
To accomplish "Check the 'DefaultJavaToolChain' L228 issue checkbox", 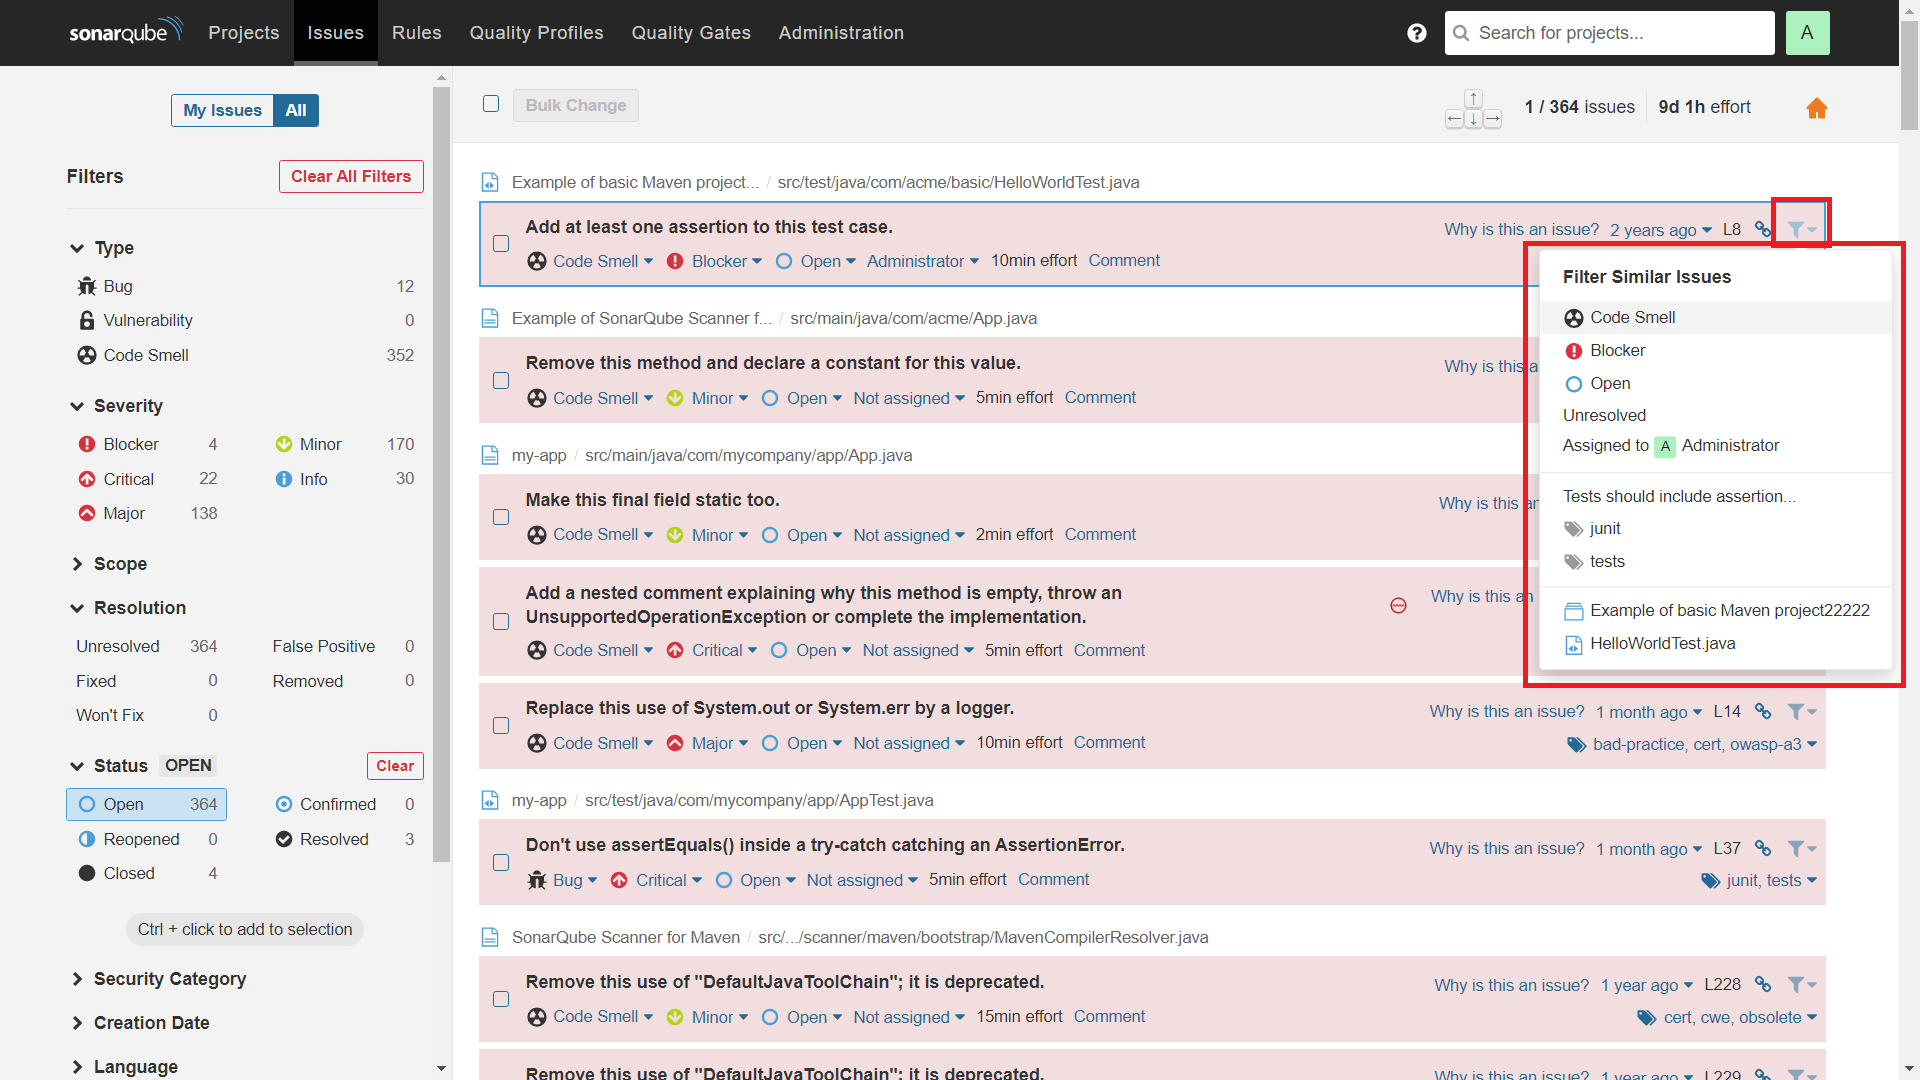I will [x=501, y=999].
